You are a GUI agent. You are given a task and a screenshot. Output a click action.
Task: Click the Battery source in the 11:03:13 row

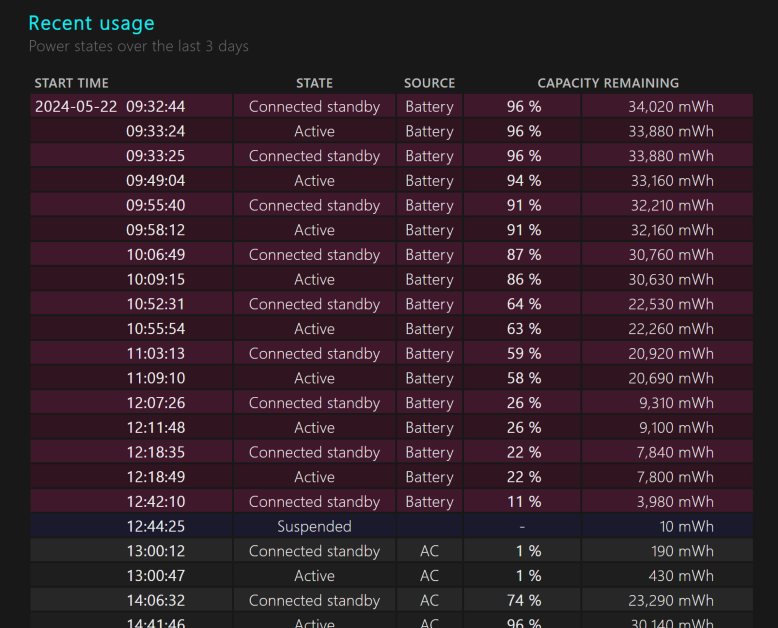[x=429, y=354]
